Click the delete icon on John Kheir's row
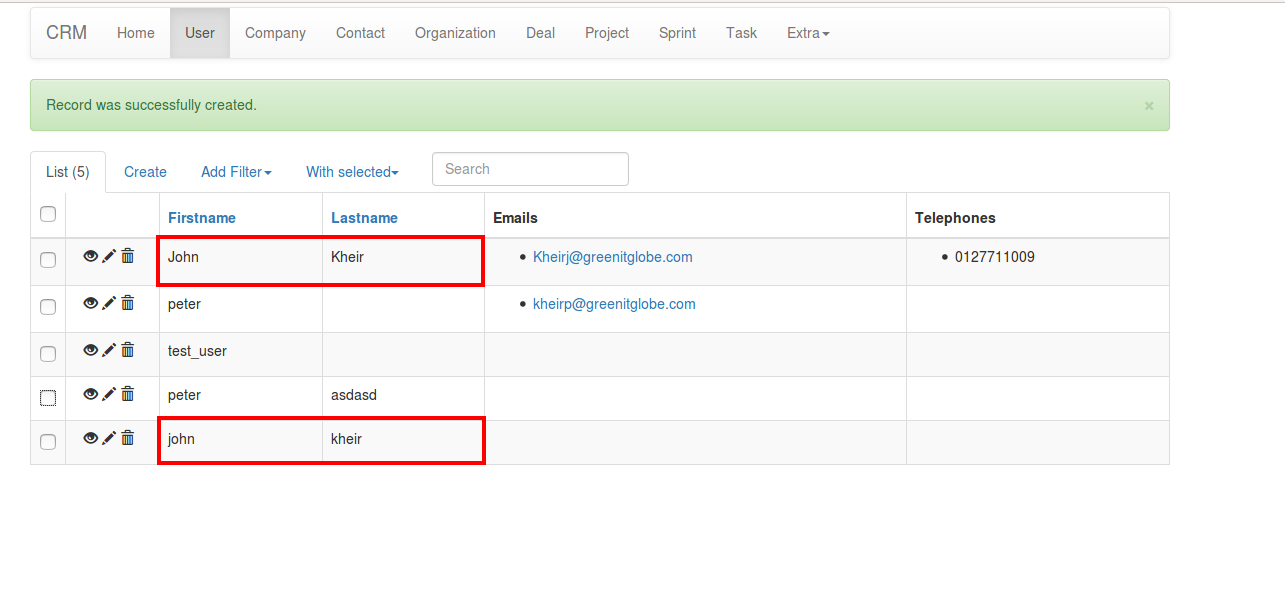This screenshot has height=604, width=1285. (127, 256)
